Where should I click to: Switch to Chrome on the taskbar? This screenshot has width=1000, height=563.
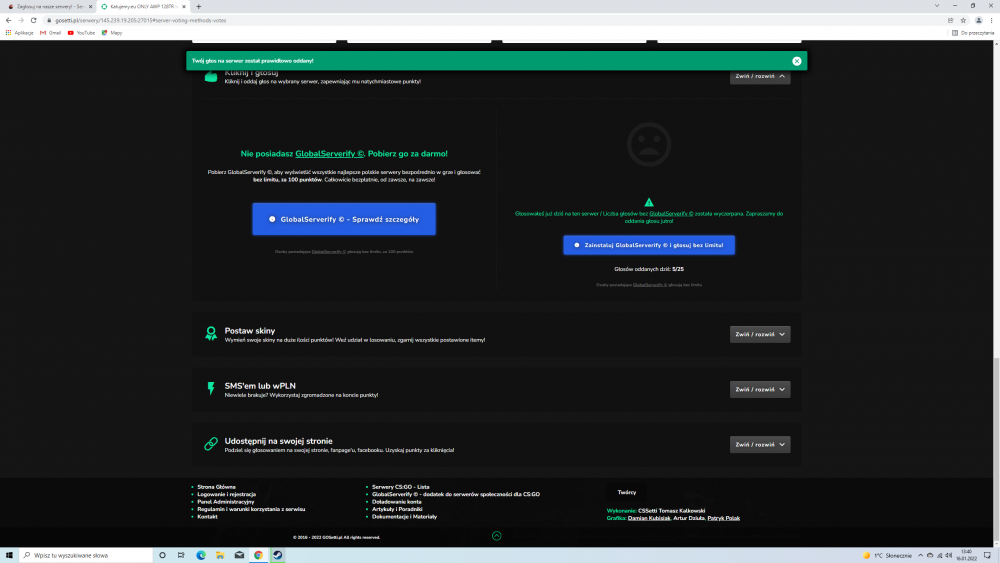point(258,555)
